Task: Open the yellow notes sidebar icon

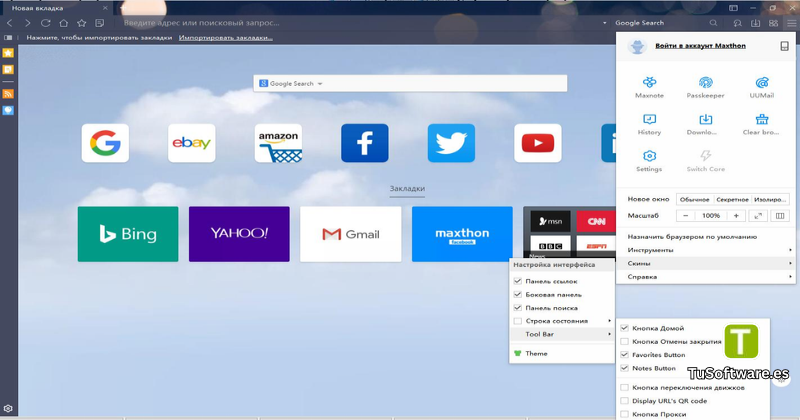Action: click(x=8, y=69)
